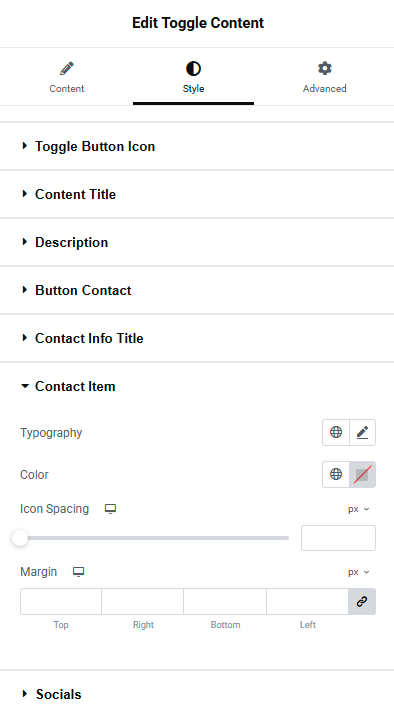Click the Color global colors globe icon
The image size is (394, 715).
pyautogui.click(x=336, y=474)
